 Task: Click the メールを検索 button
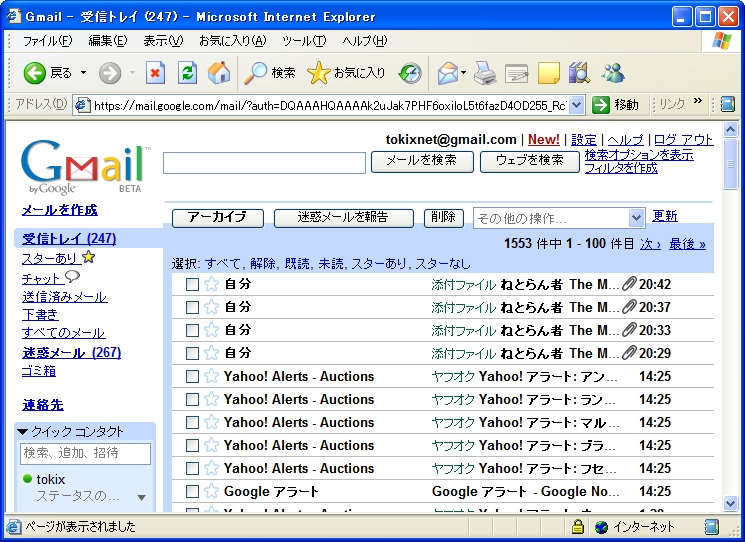pos(422,162)
